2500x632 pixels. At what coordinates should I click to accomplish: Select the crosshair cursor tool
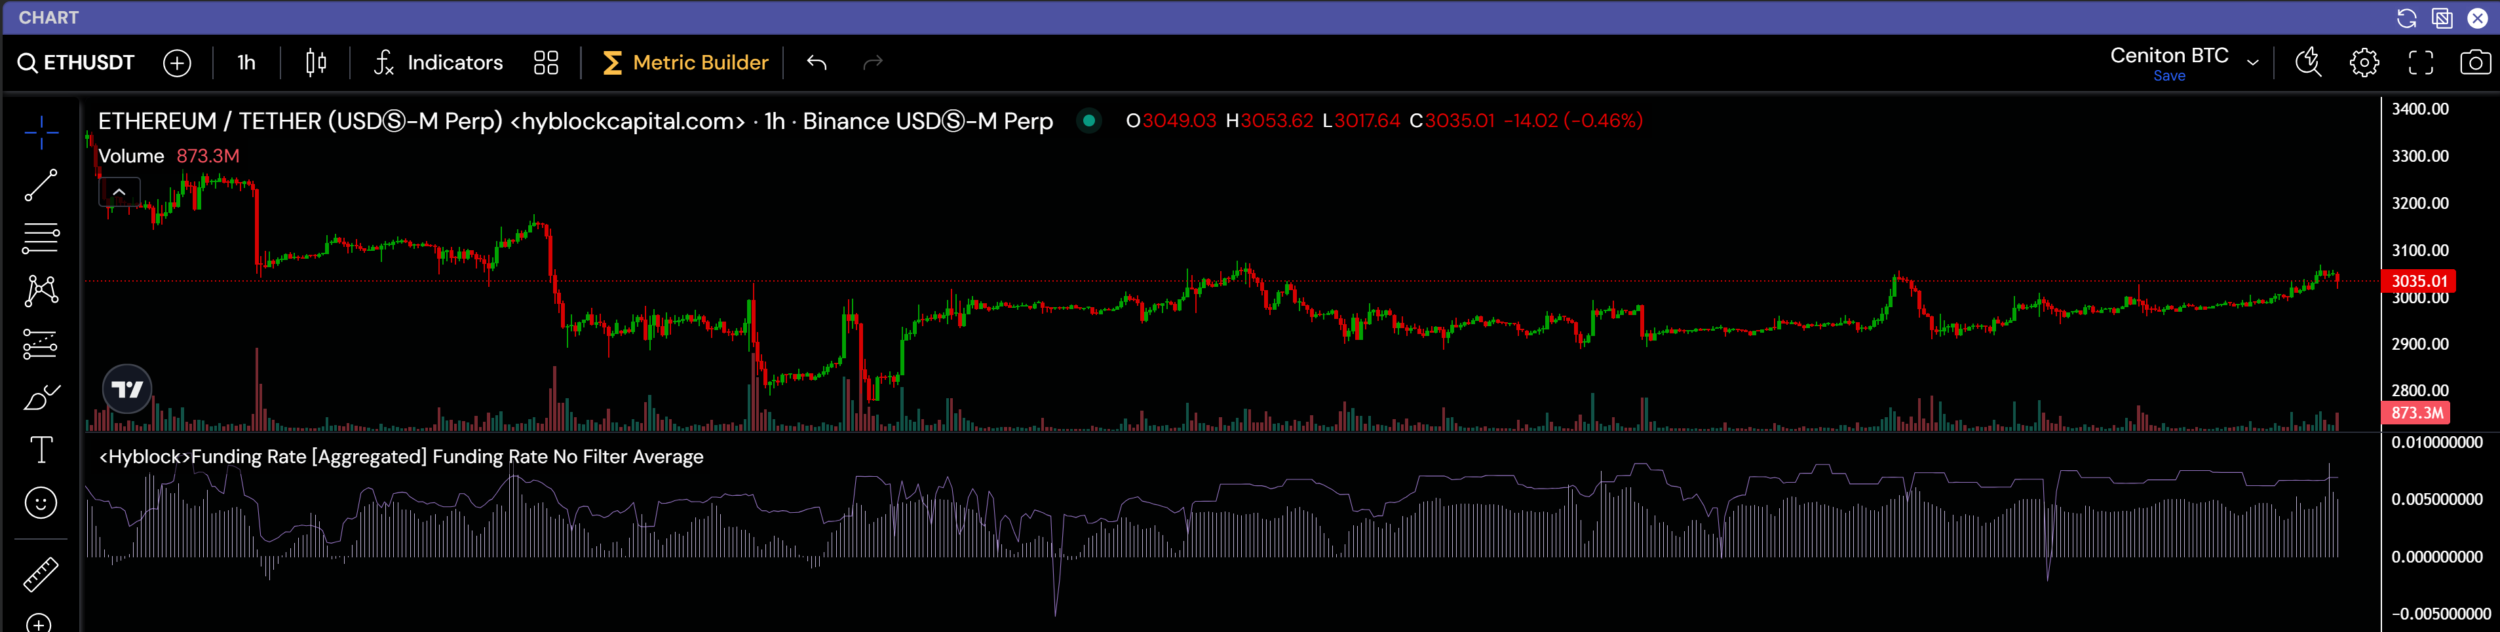tap(41, 132)
